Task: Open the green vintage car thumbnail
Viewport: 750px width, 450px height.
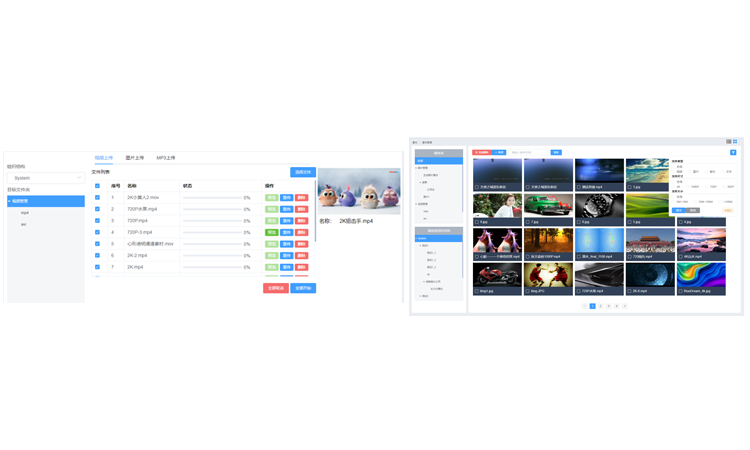Action: 548,208
